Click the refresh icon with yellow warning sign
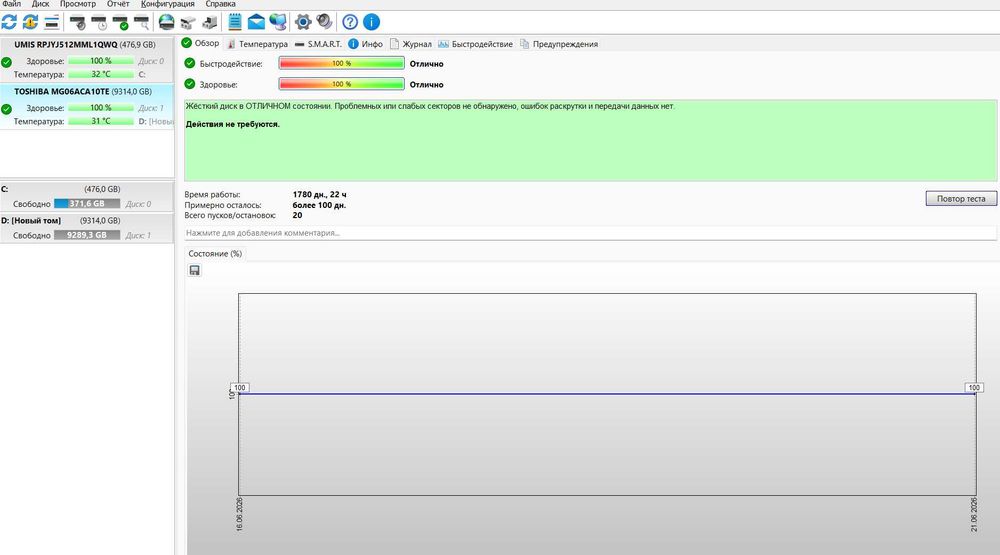1000x555 pixels. [x=30, y=22]
